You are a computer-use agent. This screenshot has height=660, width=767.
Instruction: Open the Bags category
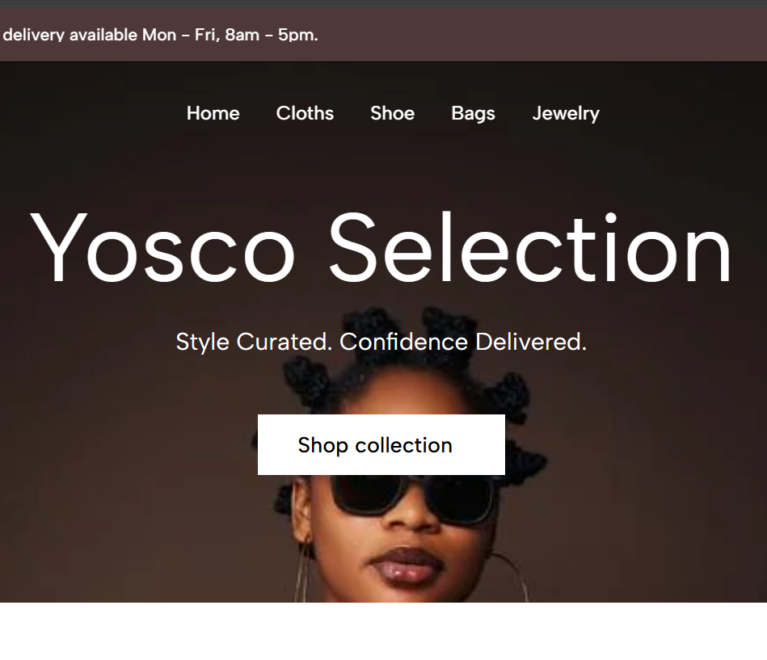pos(472,113)
